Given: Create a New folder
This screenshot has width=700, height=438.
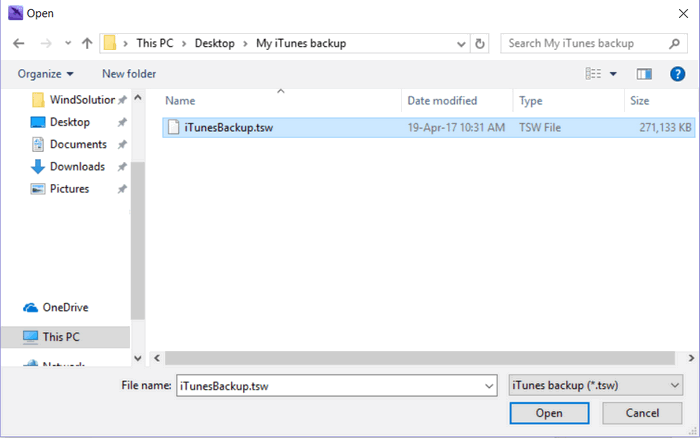Looking at the screenshot, I should pos(129,74).
